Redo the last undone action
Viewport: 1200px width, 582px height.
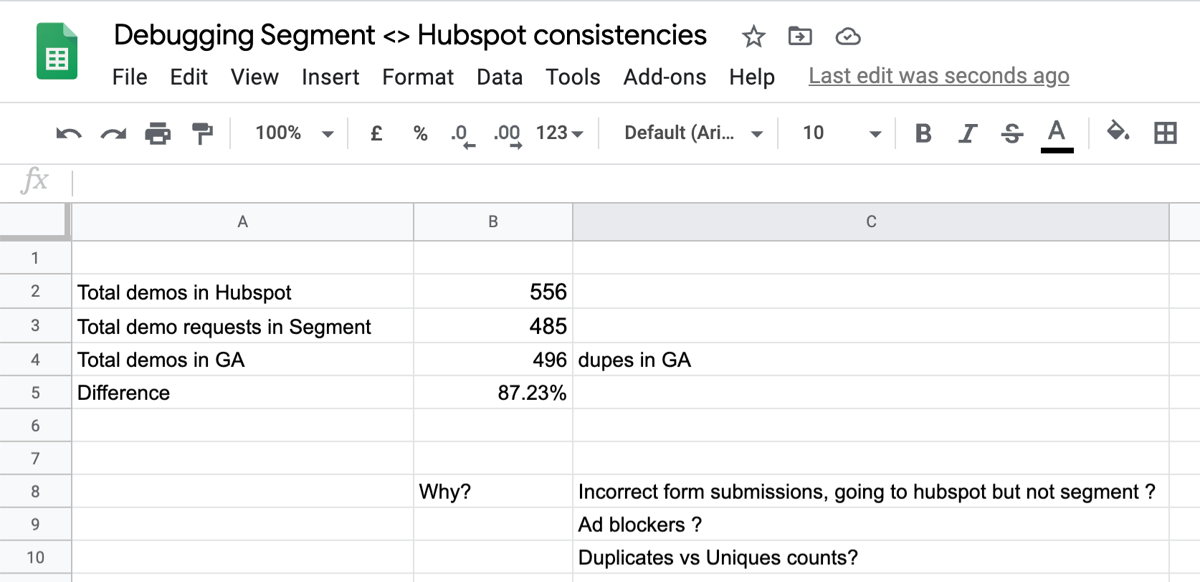pos(113,133)
